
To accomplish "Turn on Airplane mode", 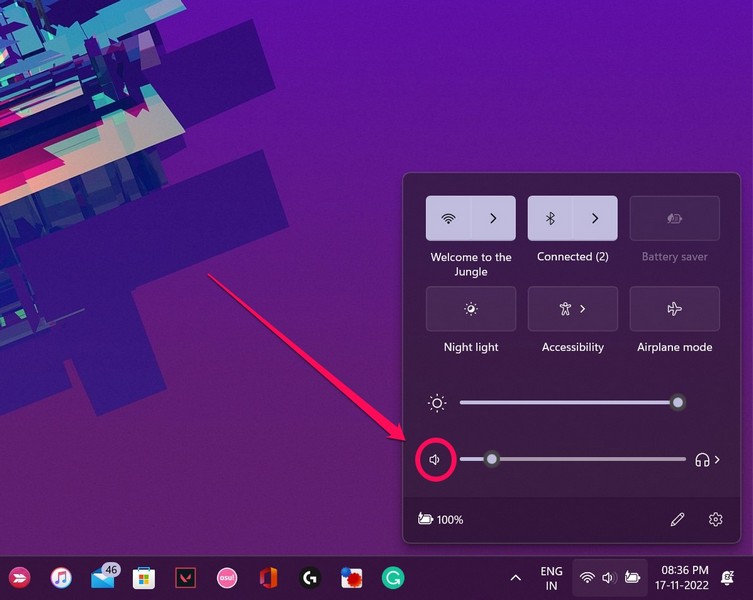I will (x=674, y=309).
